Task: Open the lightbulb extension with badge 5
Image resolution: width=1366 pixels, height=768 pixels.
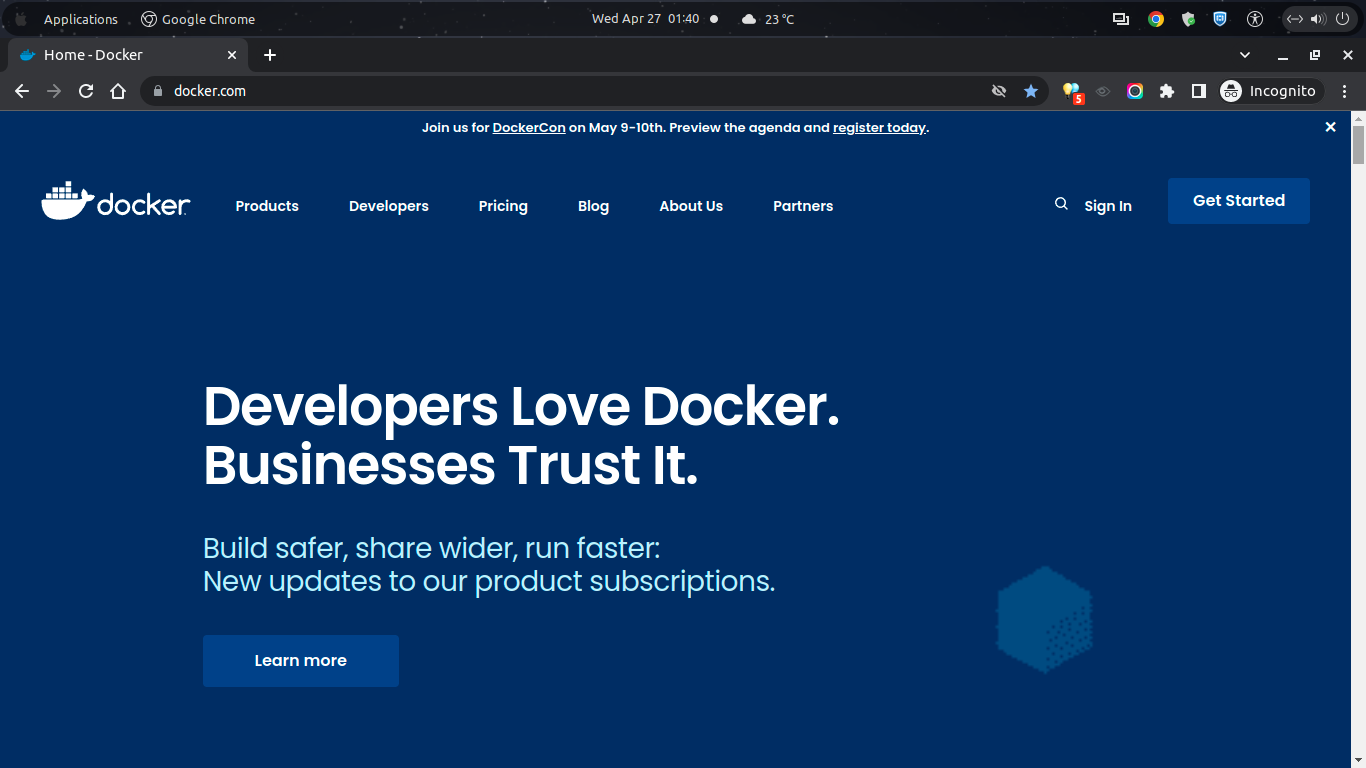Action: coord(1072,92)
